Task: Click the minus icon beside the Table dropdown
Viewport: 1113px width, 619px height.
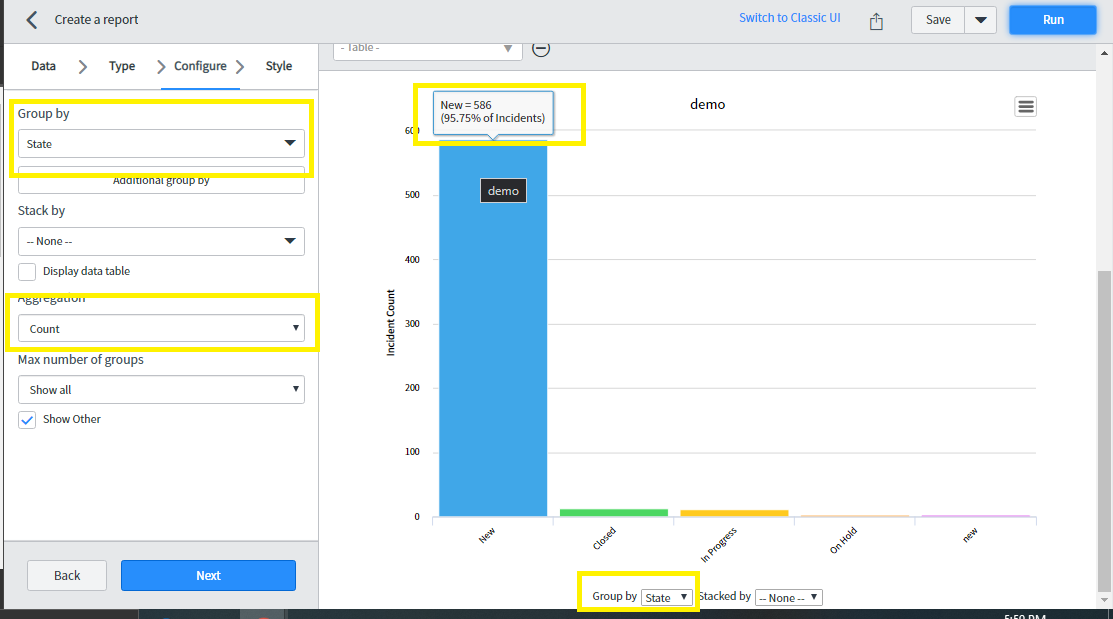Action: point(540,47)
